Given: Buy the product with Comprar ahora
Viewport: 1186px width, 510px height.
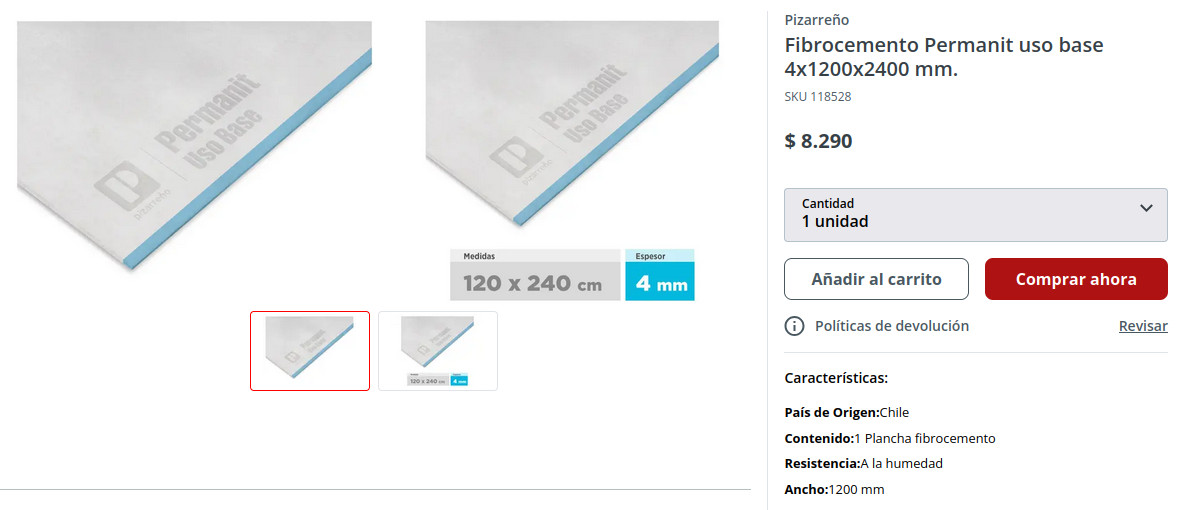Looking at the screenshot, I should point(1076,279).
